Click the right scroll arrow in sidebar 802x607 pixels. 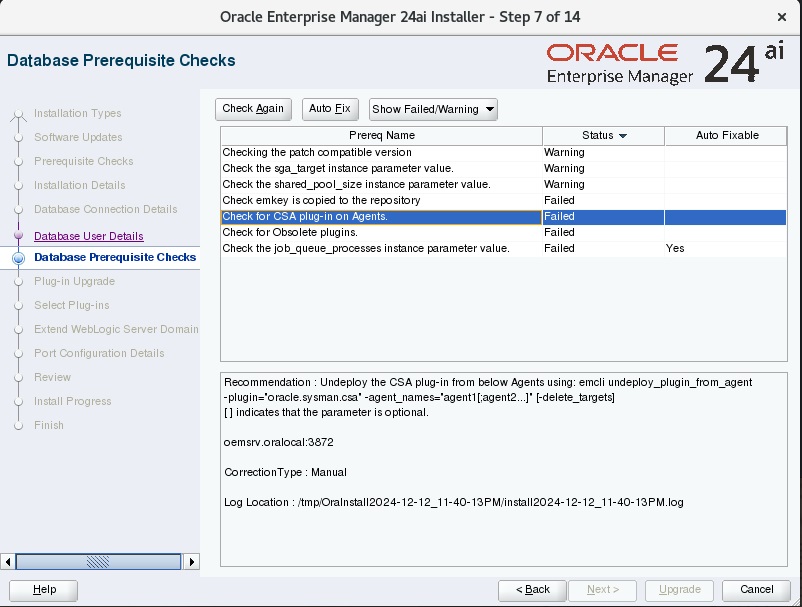pyautogui.click(x=191, y=561)
